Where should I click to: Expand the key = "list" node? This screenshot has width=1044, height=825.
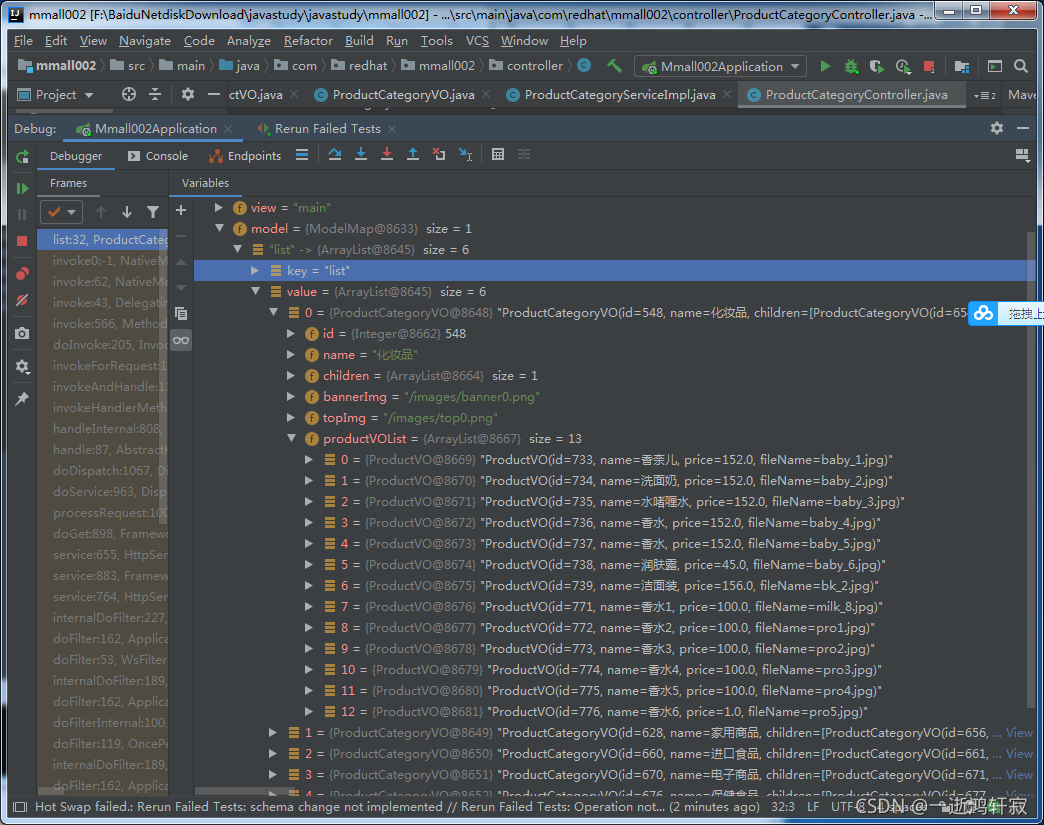click(x=254, y=270)
